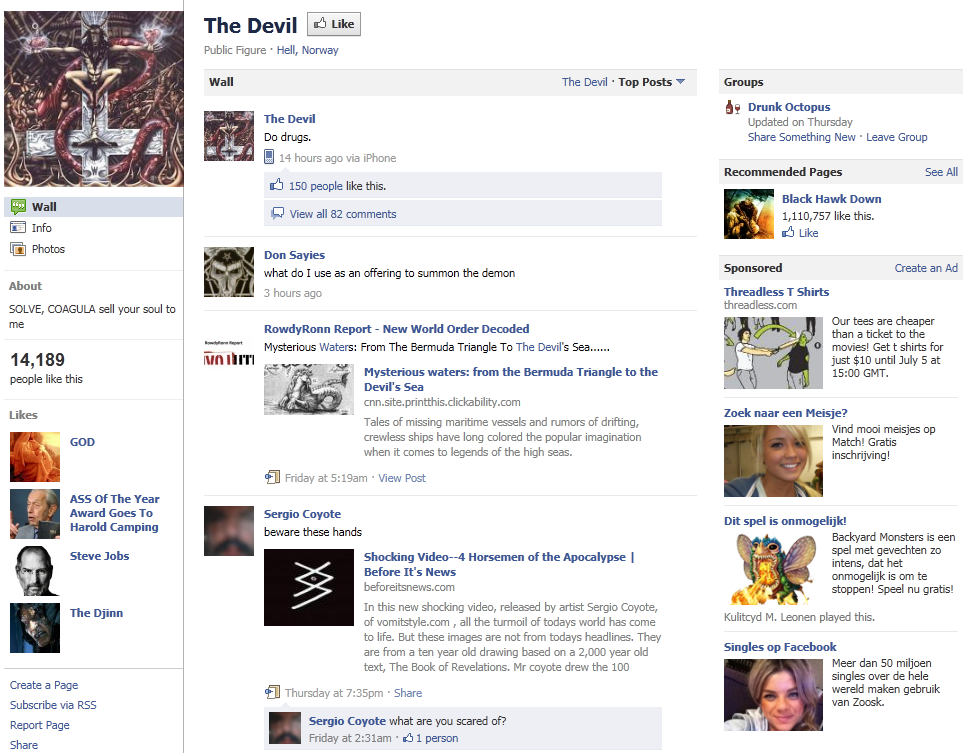Open the Drunk Octopus group
Screen dimensions: 977x753
789,107
